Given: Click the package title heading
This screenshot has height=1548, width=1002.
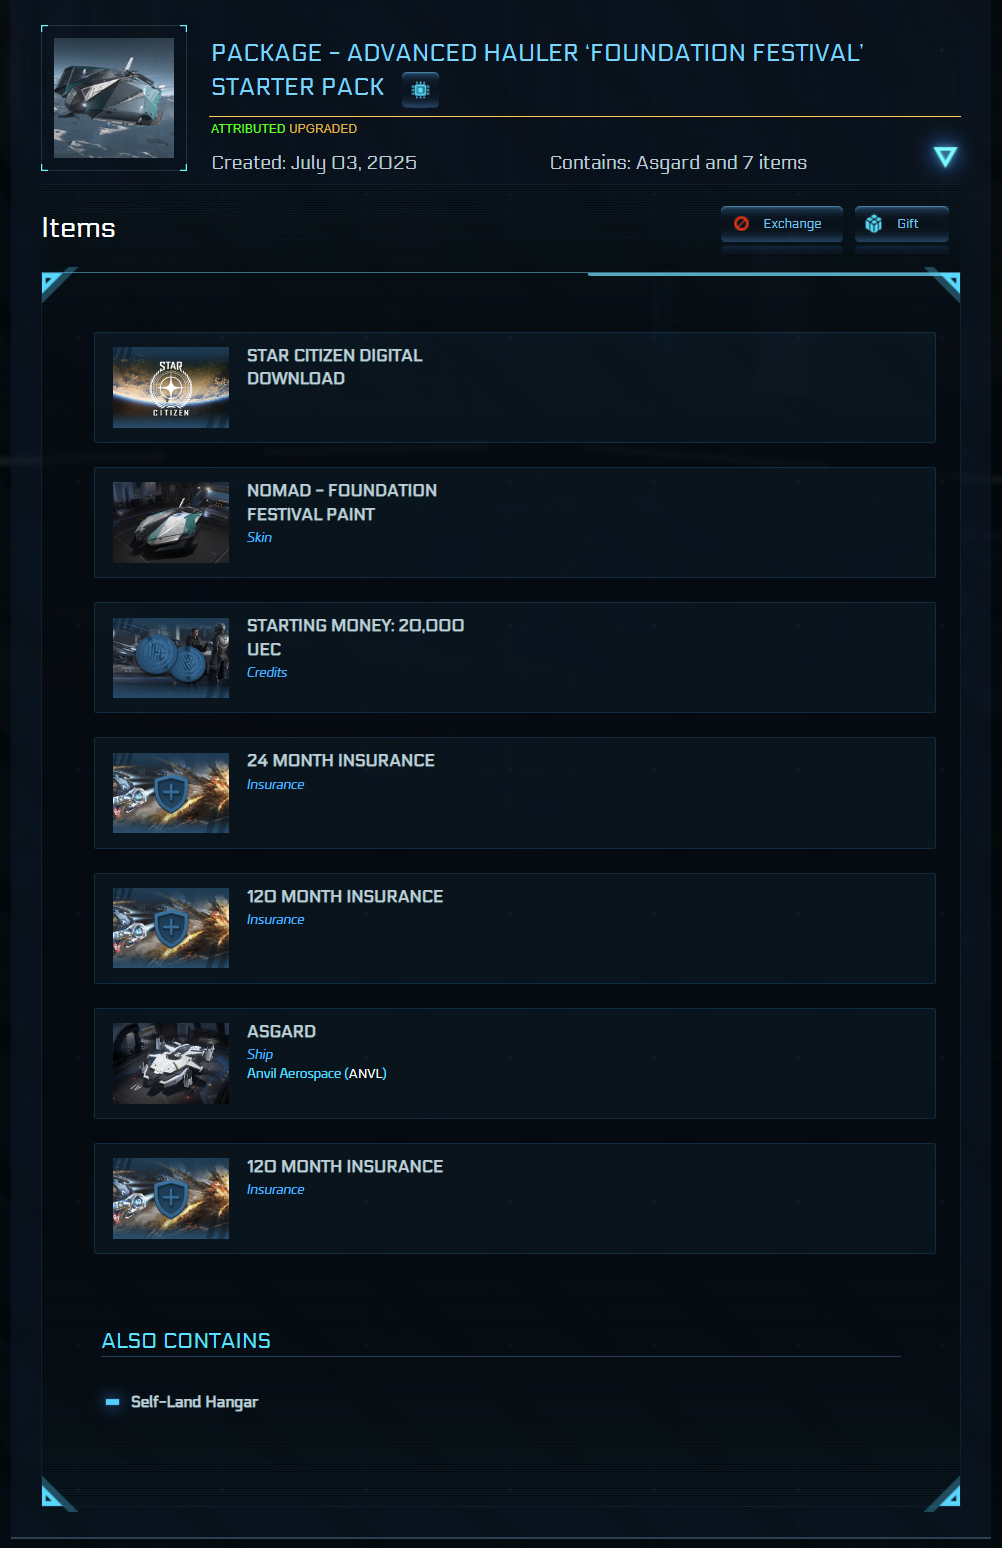Looking at the screenshot, I should coord(537,70).
